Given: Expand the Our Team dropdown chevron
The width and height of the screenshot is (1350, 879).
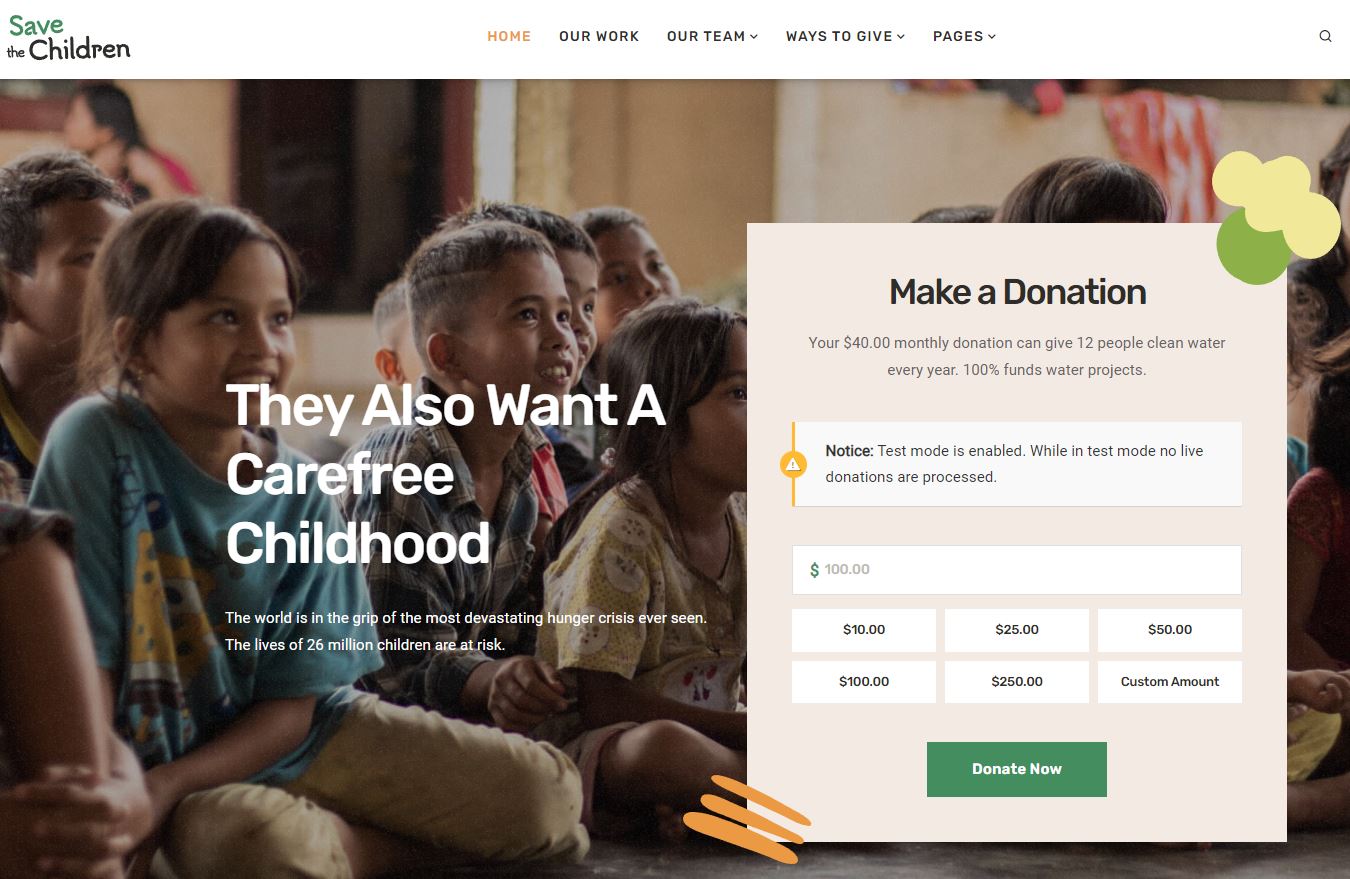Looking at the screenshot, I should pos(754,37).
